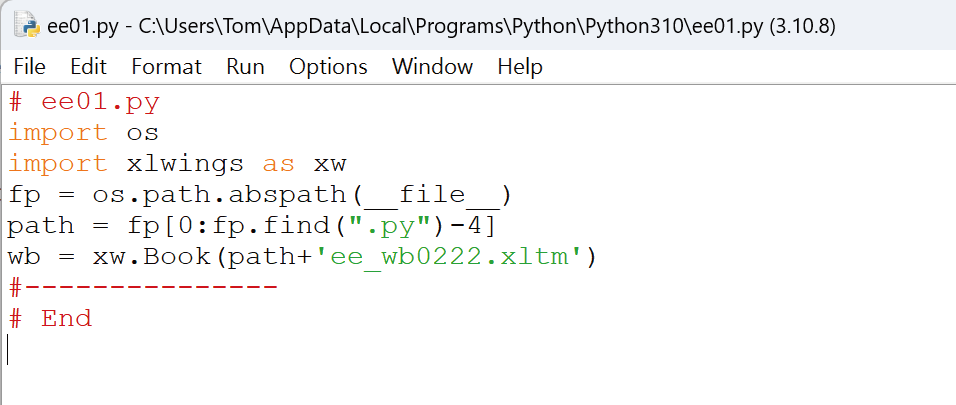Click 'xw.Book' in the wb line
This screenshot has height=405, width=956.
(151, 256)
